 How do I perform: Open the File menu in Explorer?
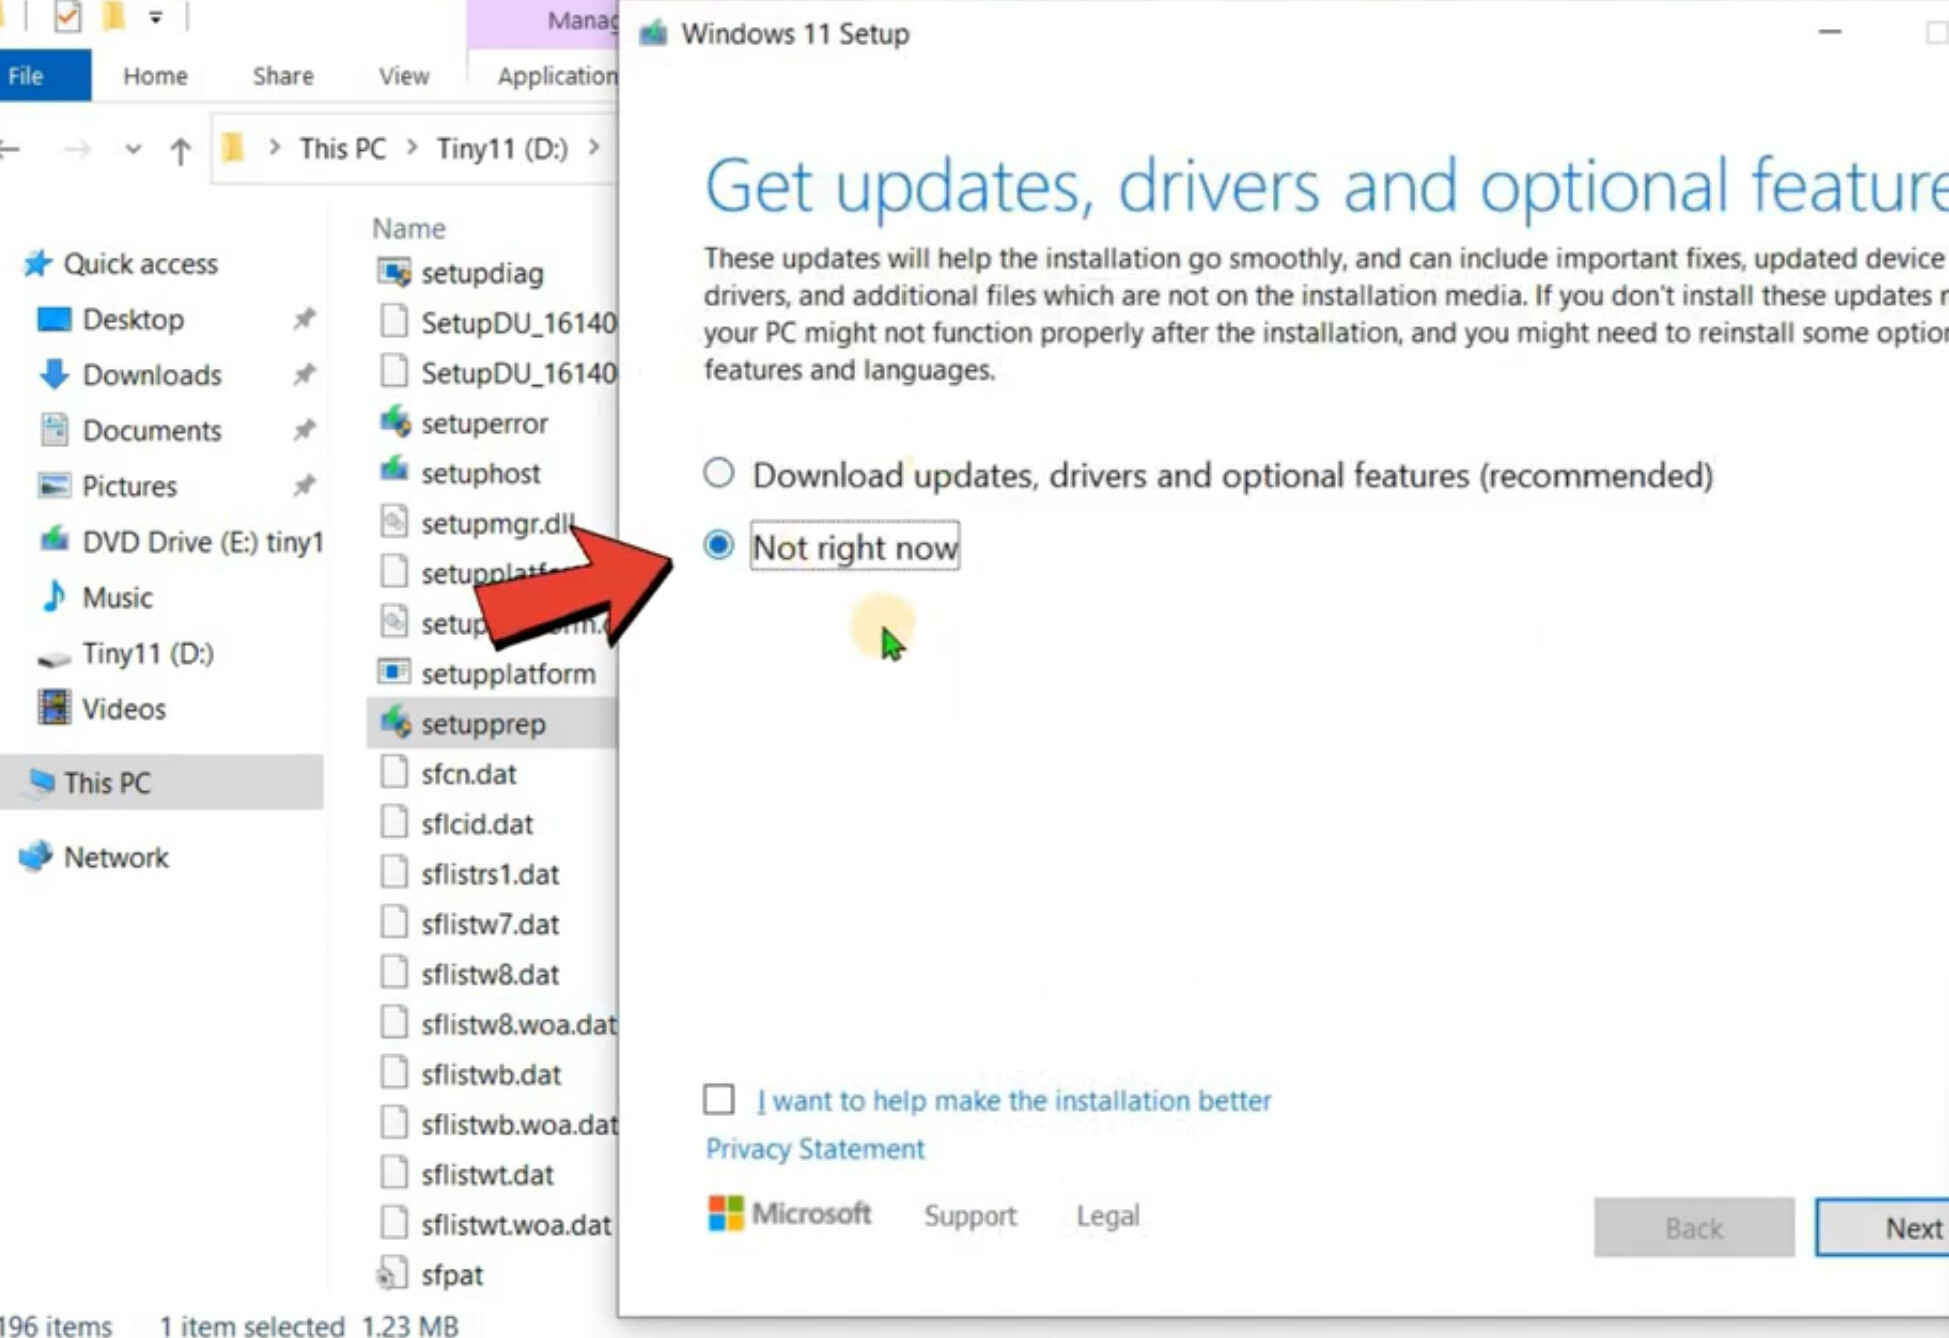tap(45, 76)
